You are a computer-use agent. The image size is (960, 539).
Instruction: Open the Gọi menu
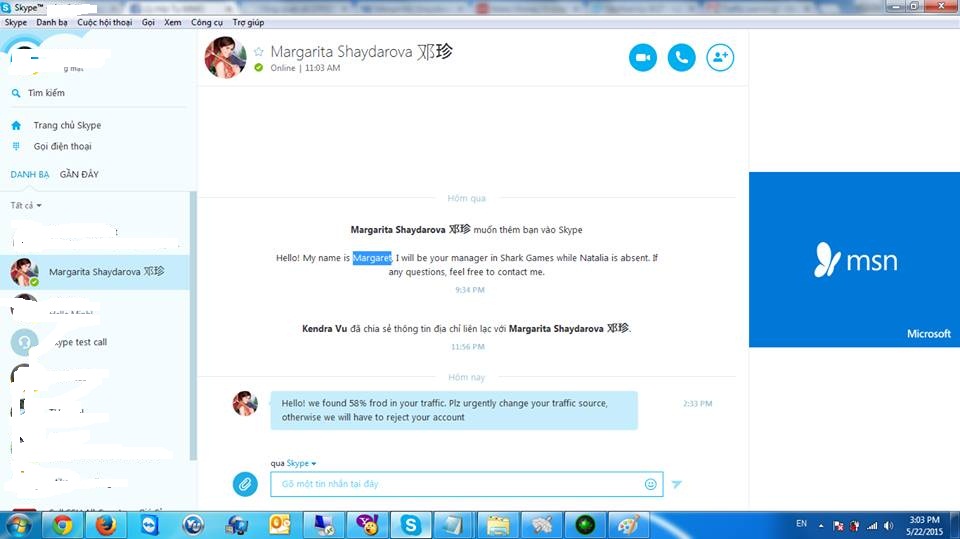[x=148, y=22]
